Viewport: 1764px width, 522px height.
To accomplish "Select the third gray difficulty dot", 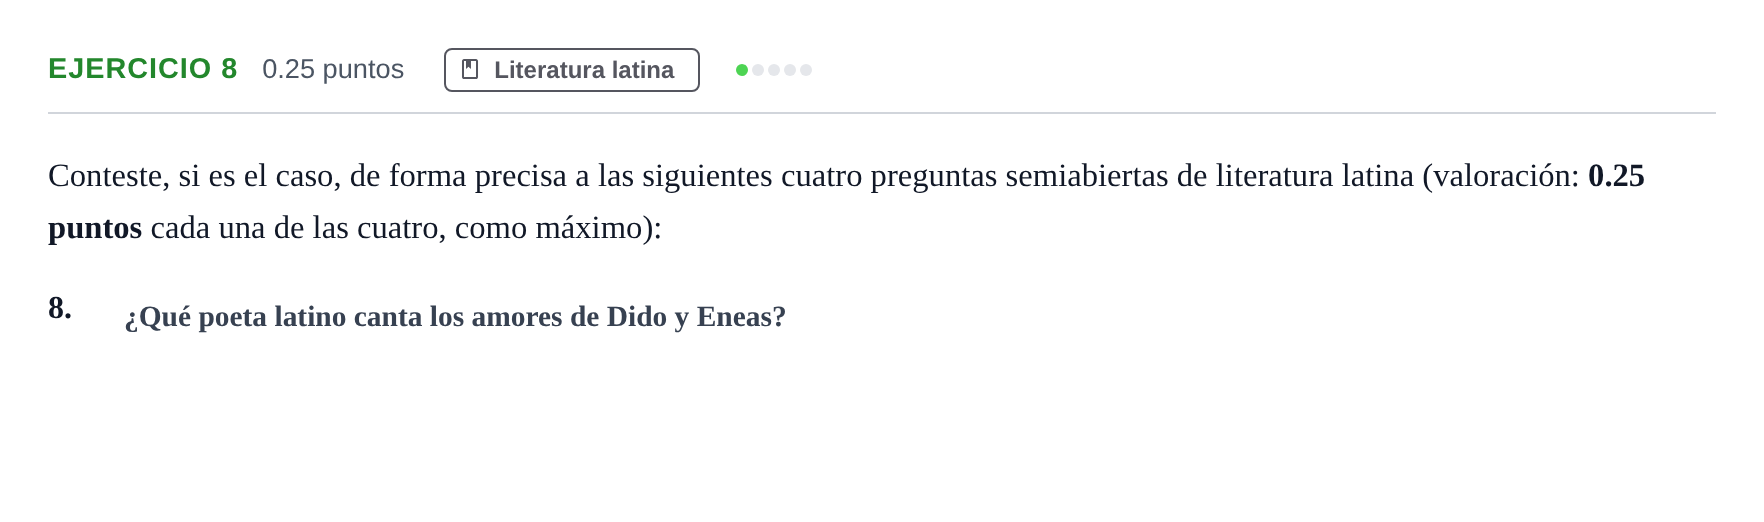I will (774, 70).
